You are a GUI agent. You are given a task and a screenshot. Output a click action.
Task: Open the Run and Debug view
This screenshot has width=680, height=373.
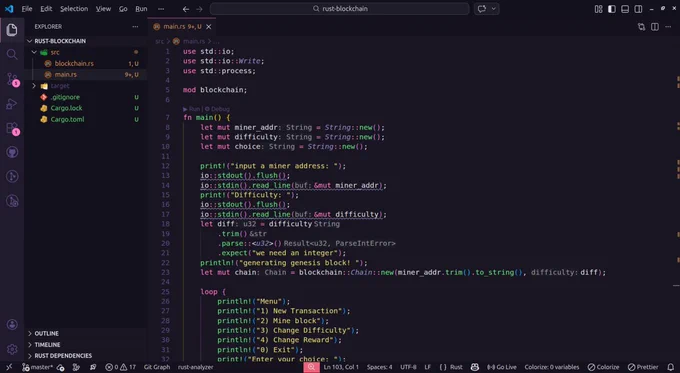click(x=12, y=104)
